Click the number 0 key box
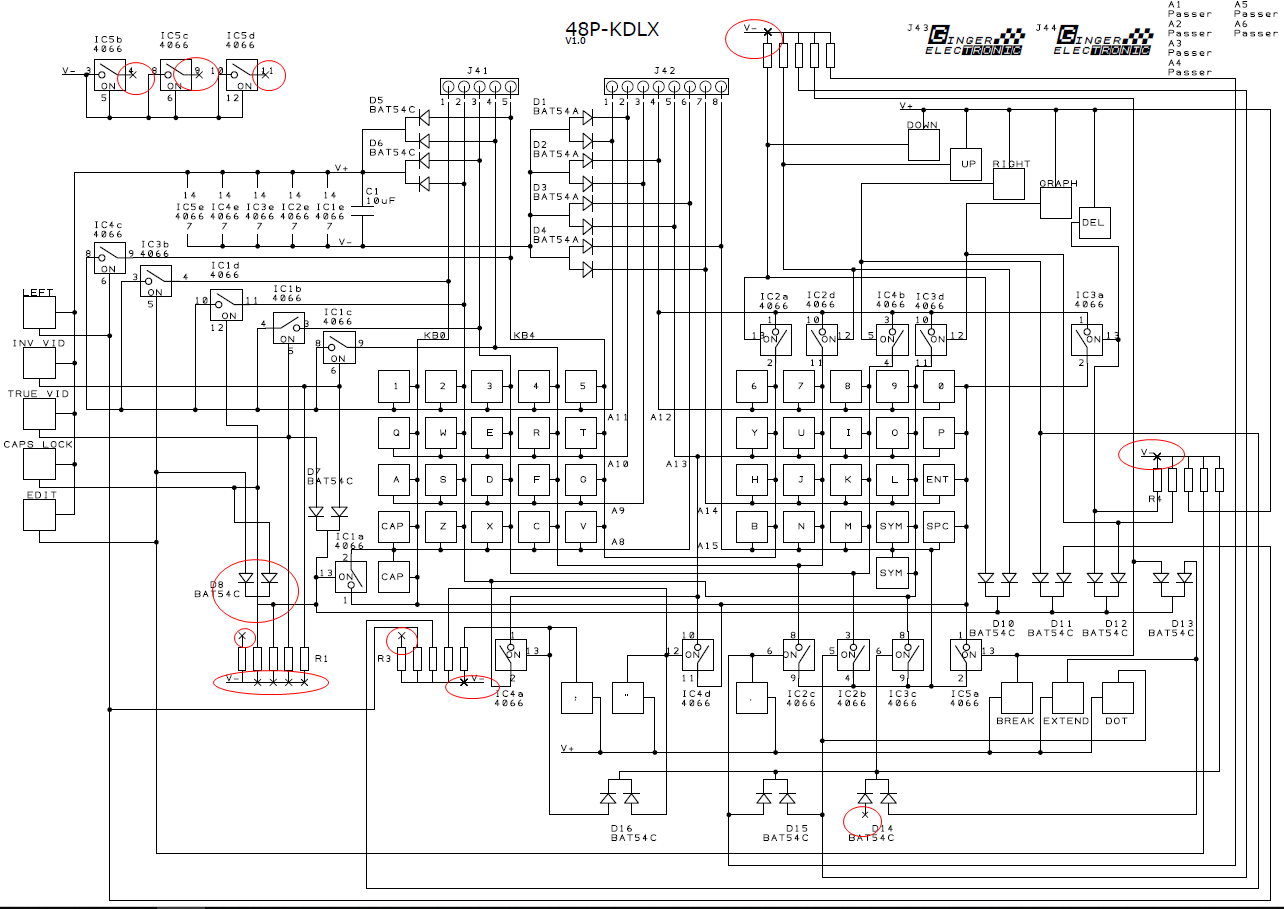The height and width of the screenshot is (909, 1284). tap(938, 386)
